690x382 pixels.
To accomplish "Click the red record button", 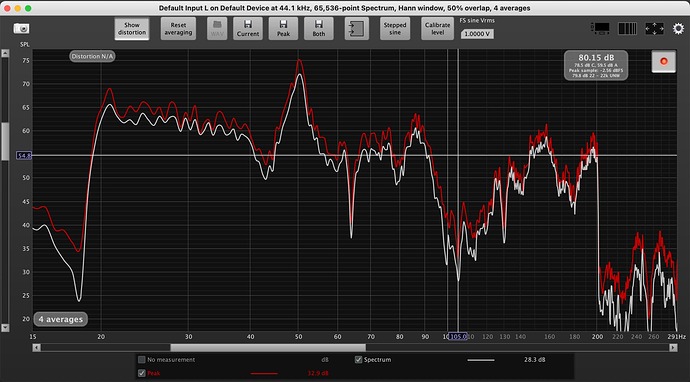I will coord(664,61).
